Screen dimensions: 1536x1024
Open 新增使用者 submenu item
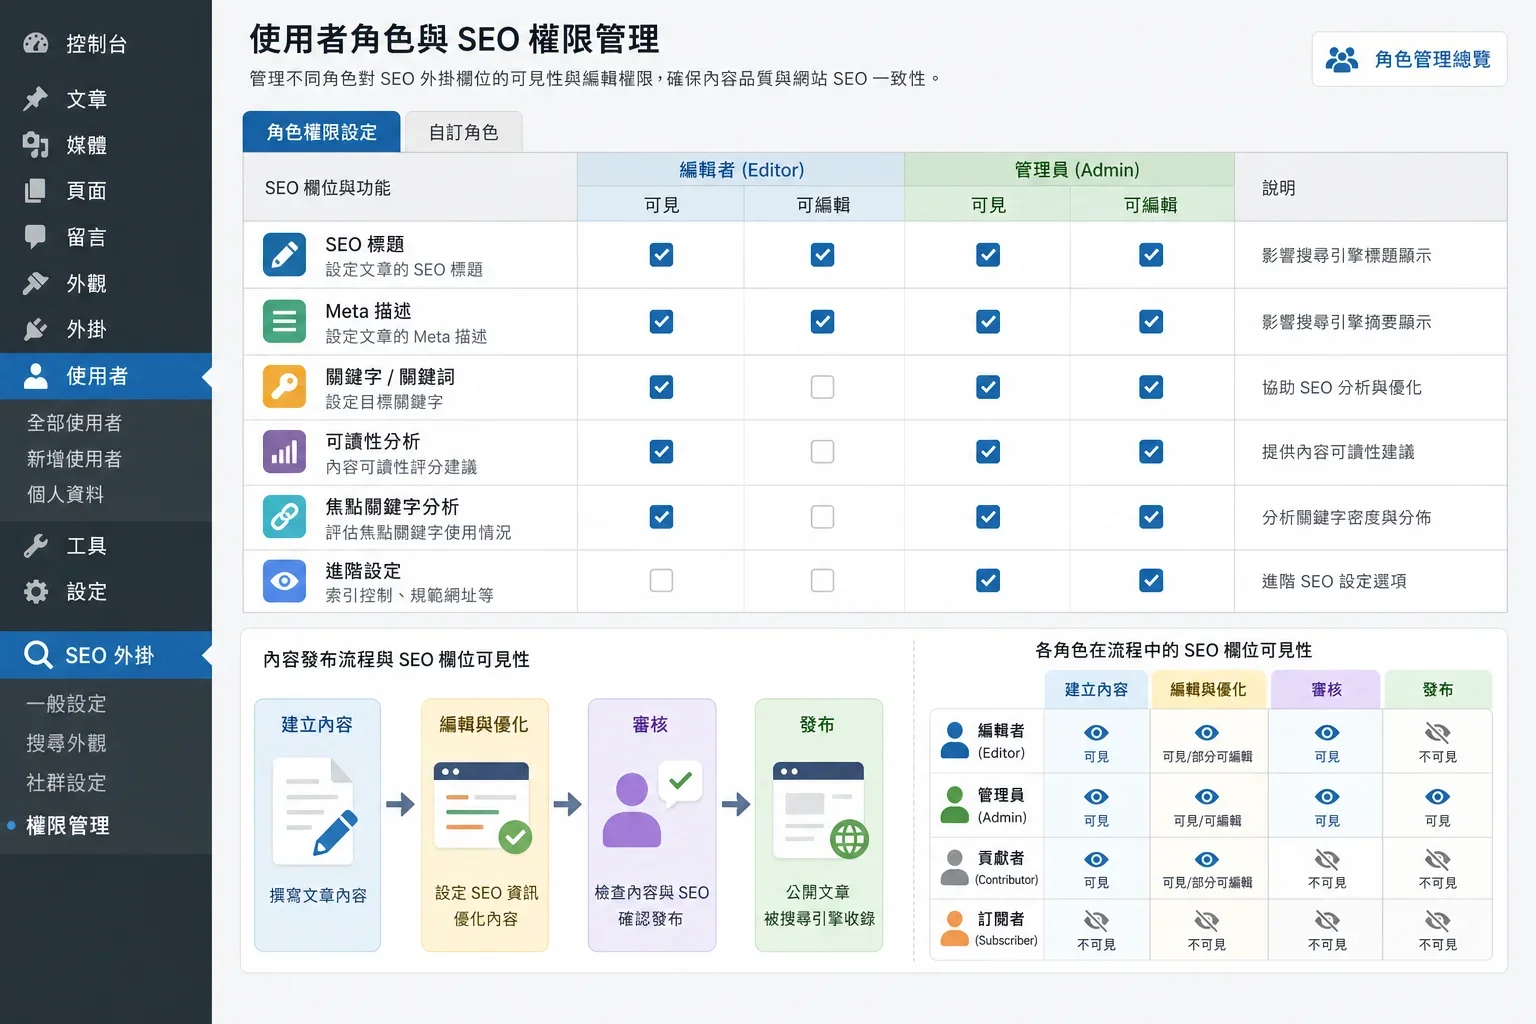pyautogui.click(x=75, y=459)
